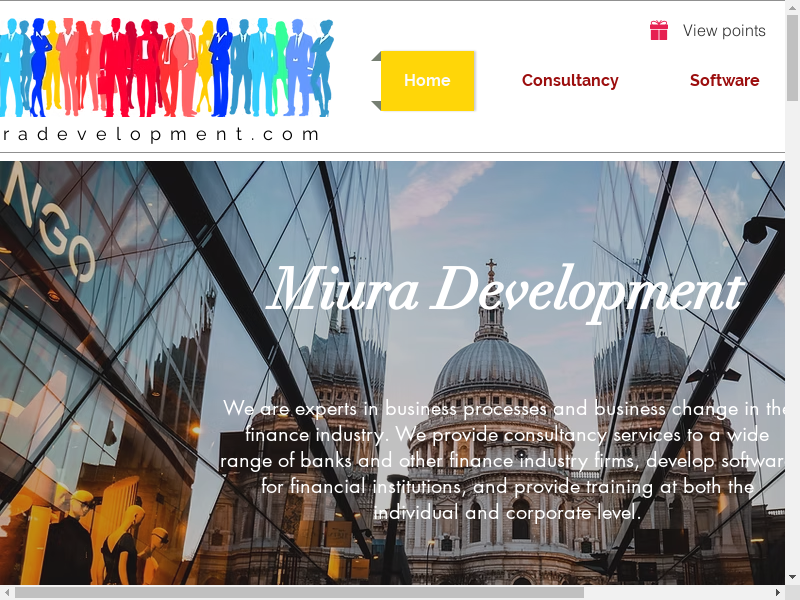Click the colorful people silhouettes logo
This screenshot has width=800, height=600.
click(166, 67)
